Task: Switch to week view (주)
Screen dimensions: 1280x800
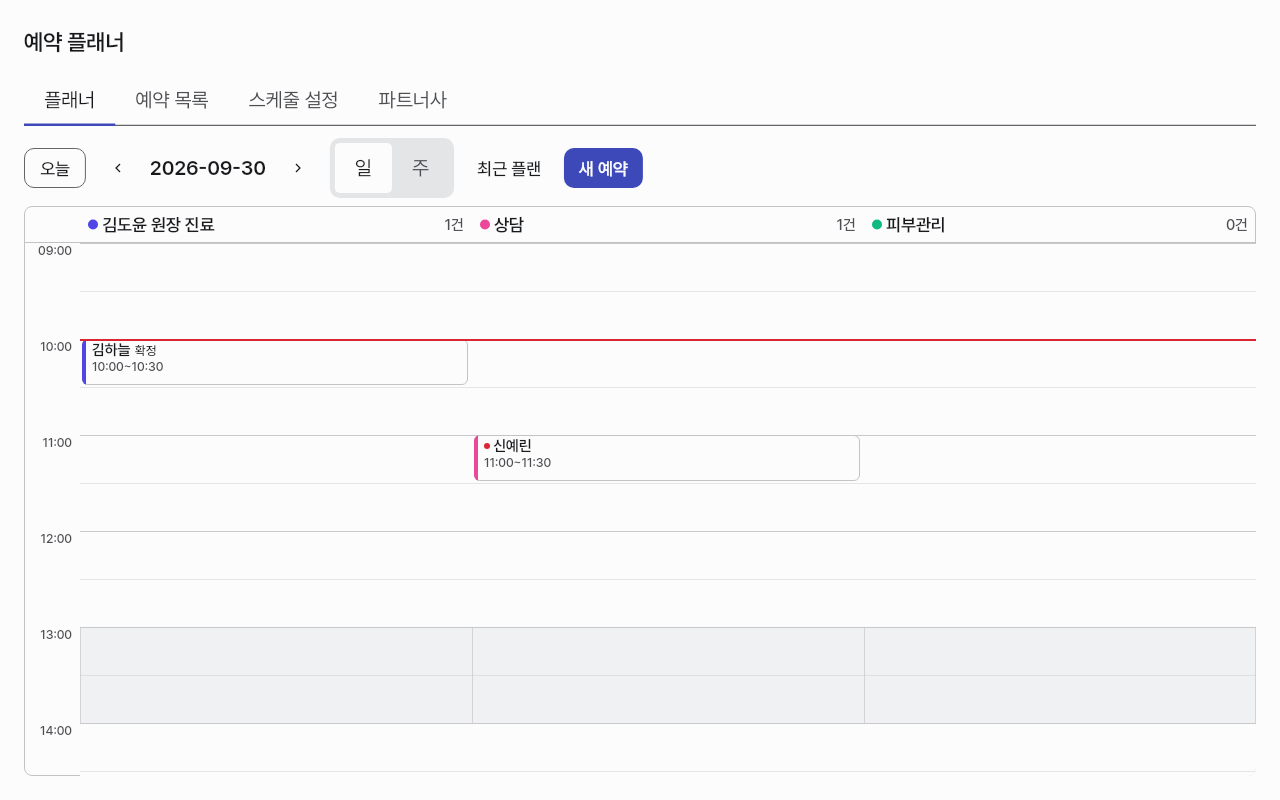Action: tap(421, 168)
